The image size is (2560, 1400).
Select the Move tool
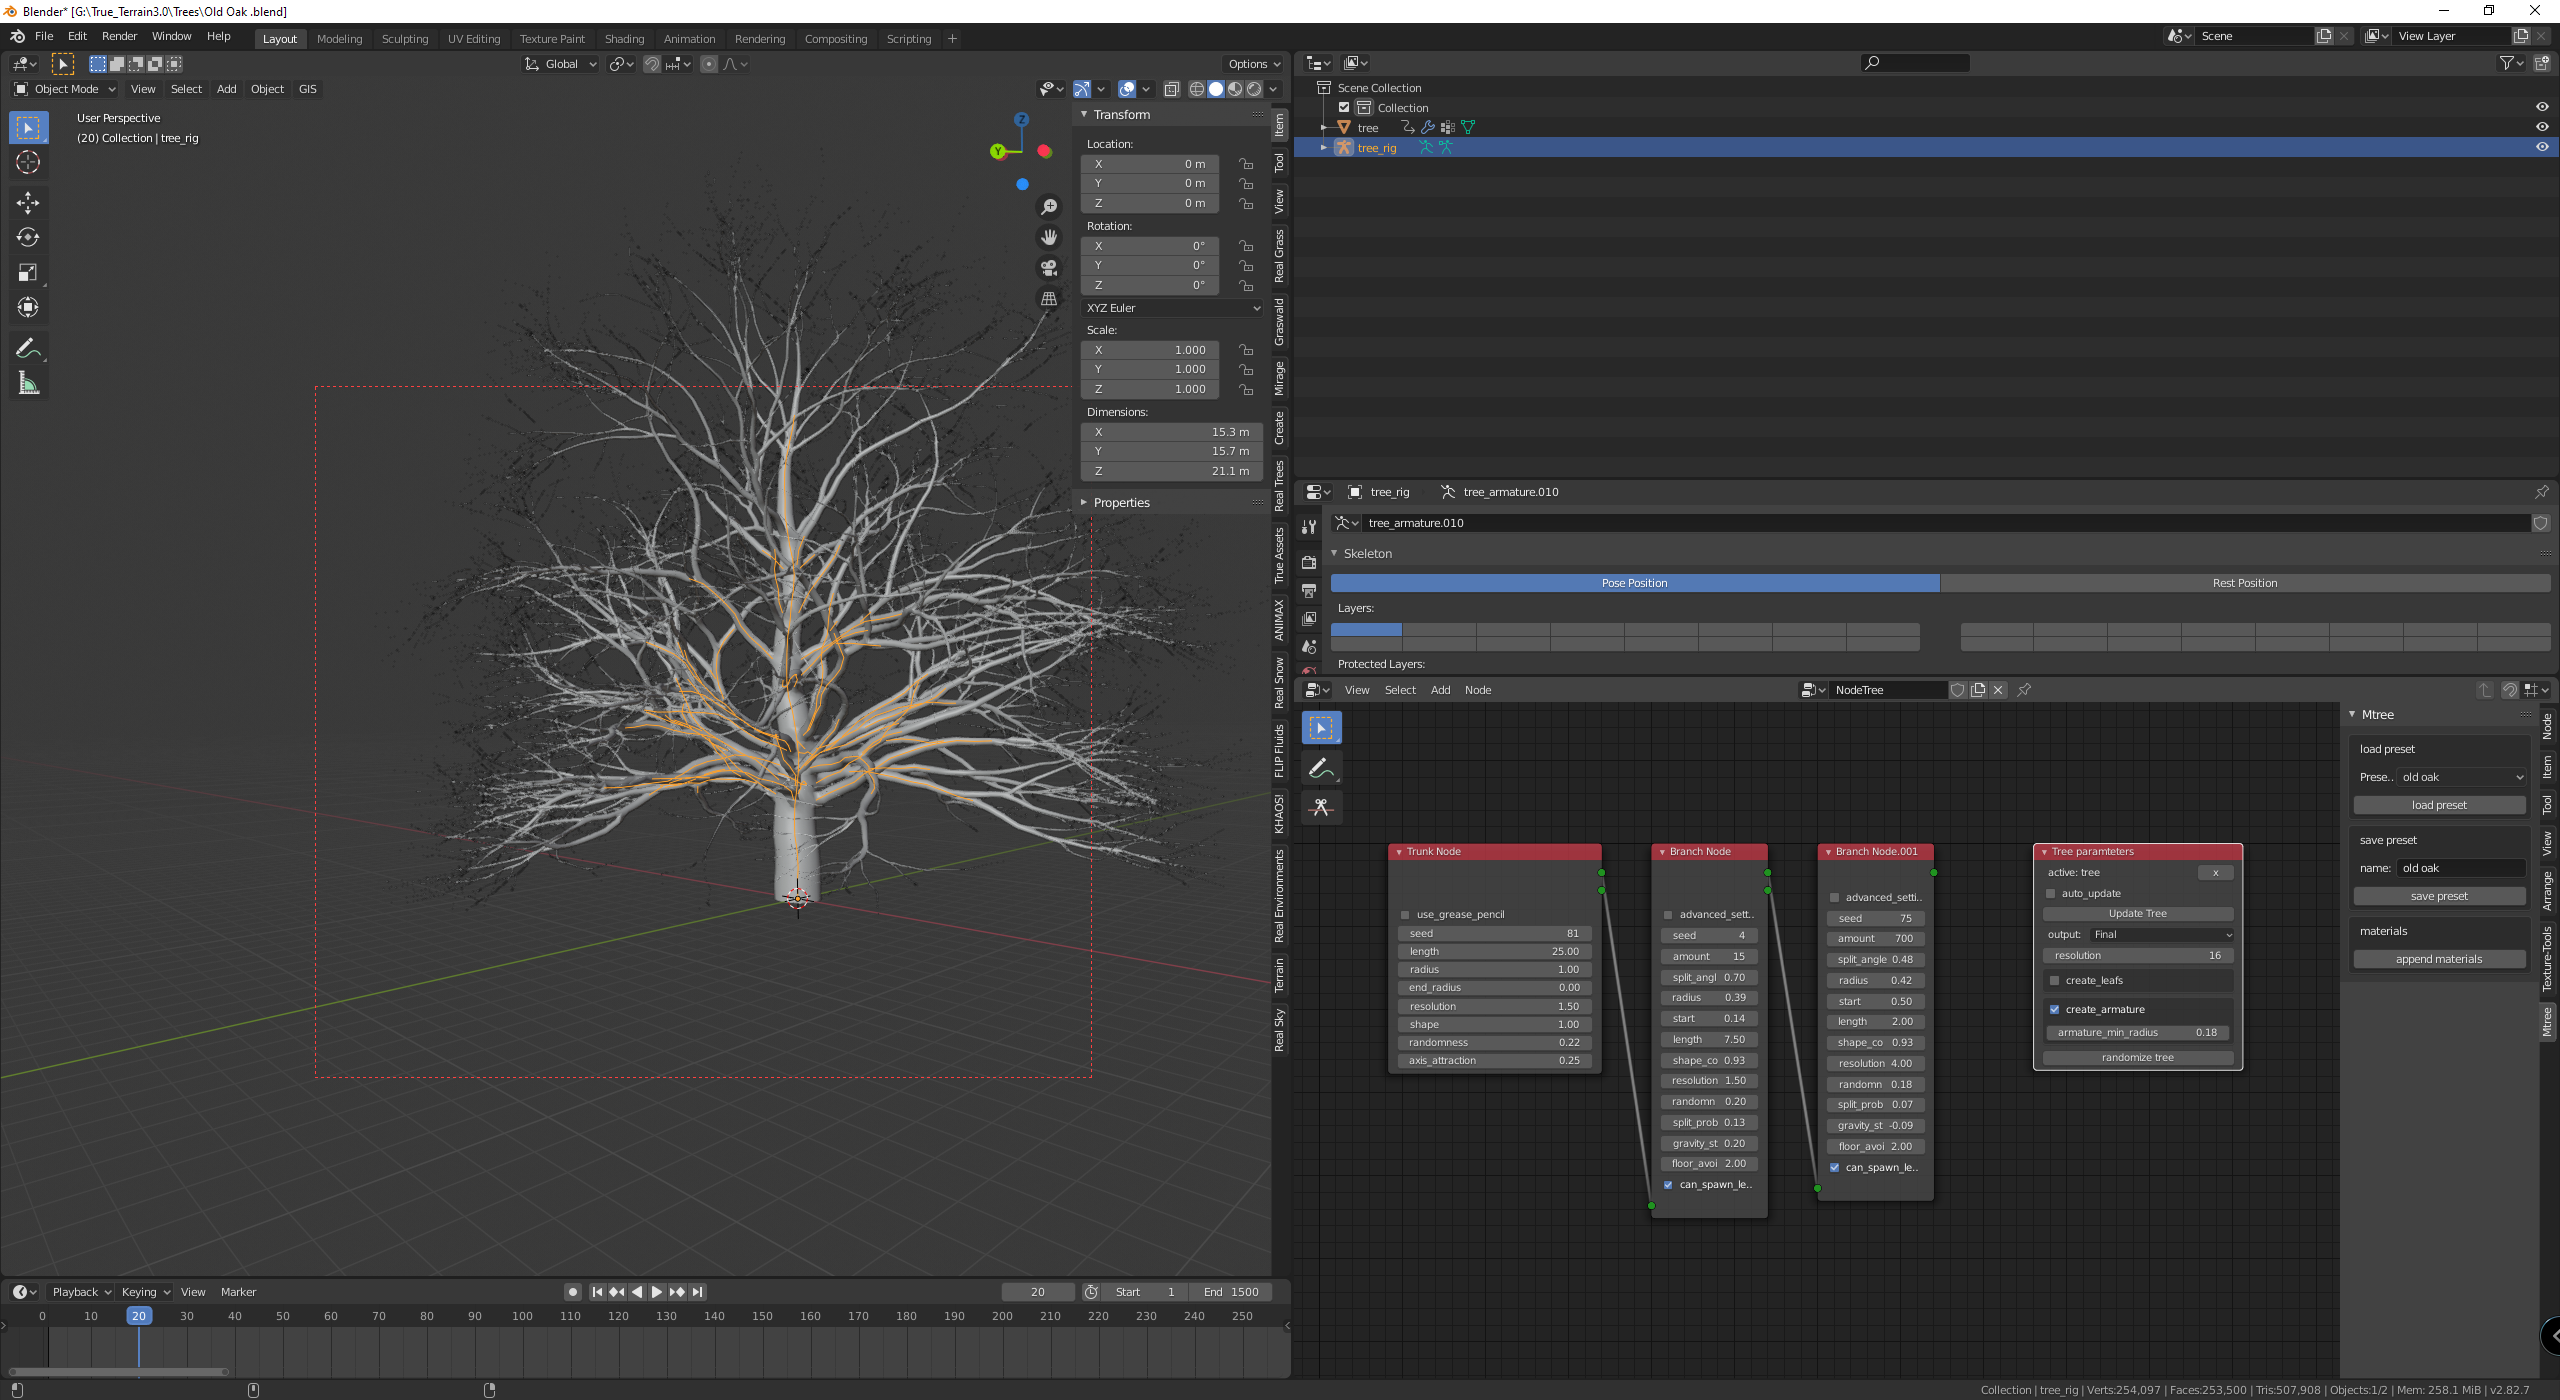pyautogui.click(x=28, y=203)
